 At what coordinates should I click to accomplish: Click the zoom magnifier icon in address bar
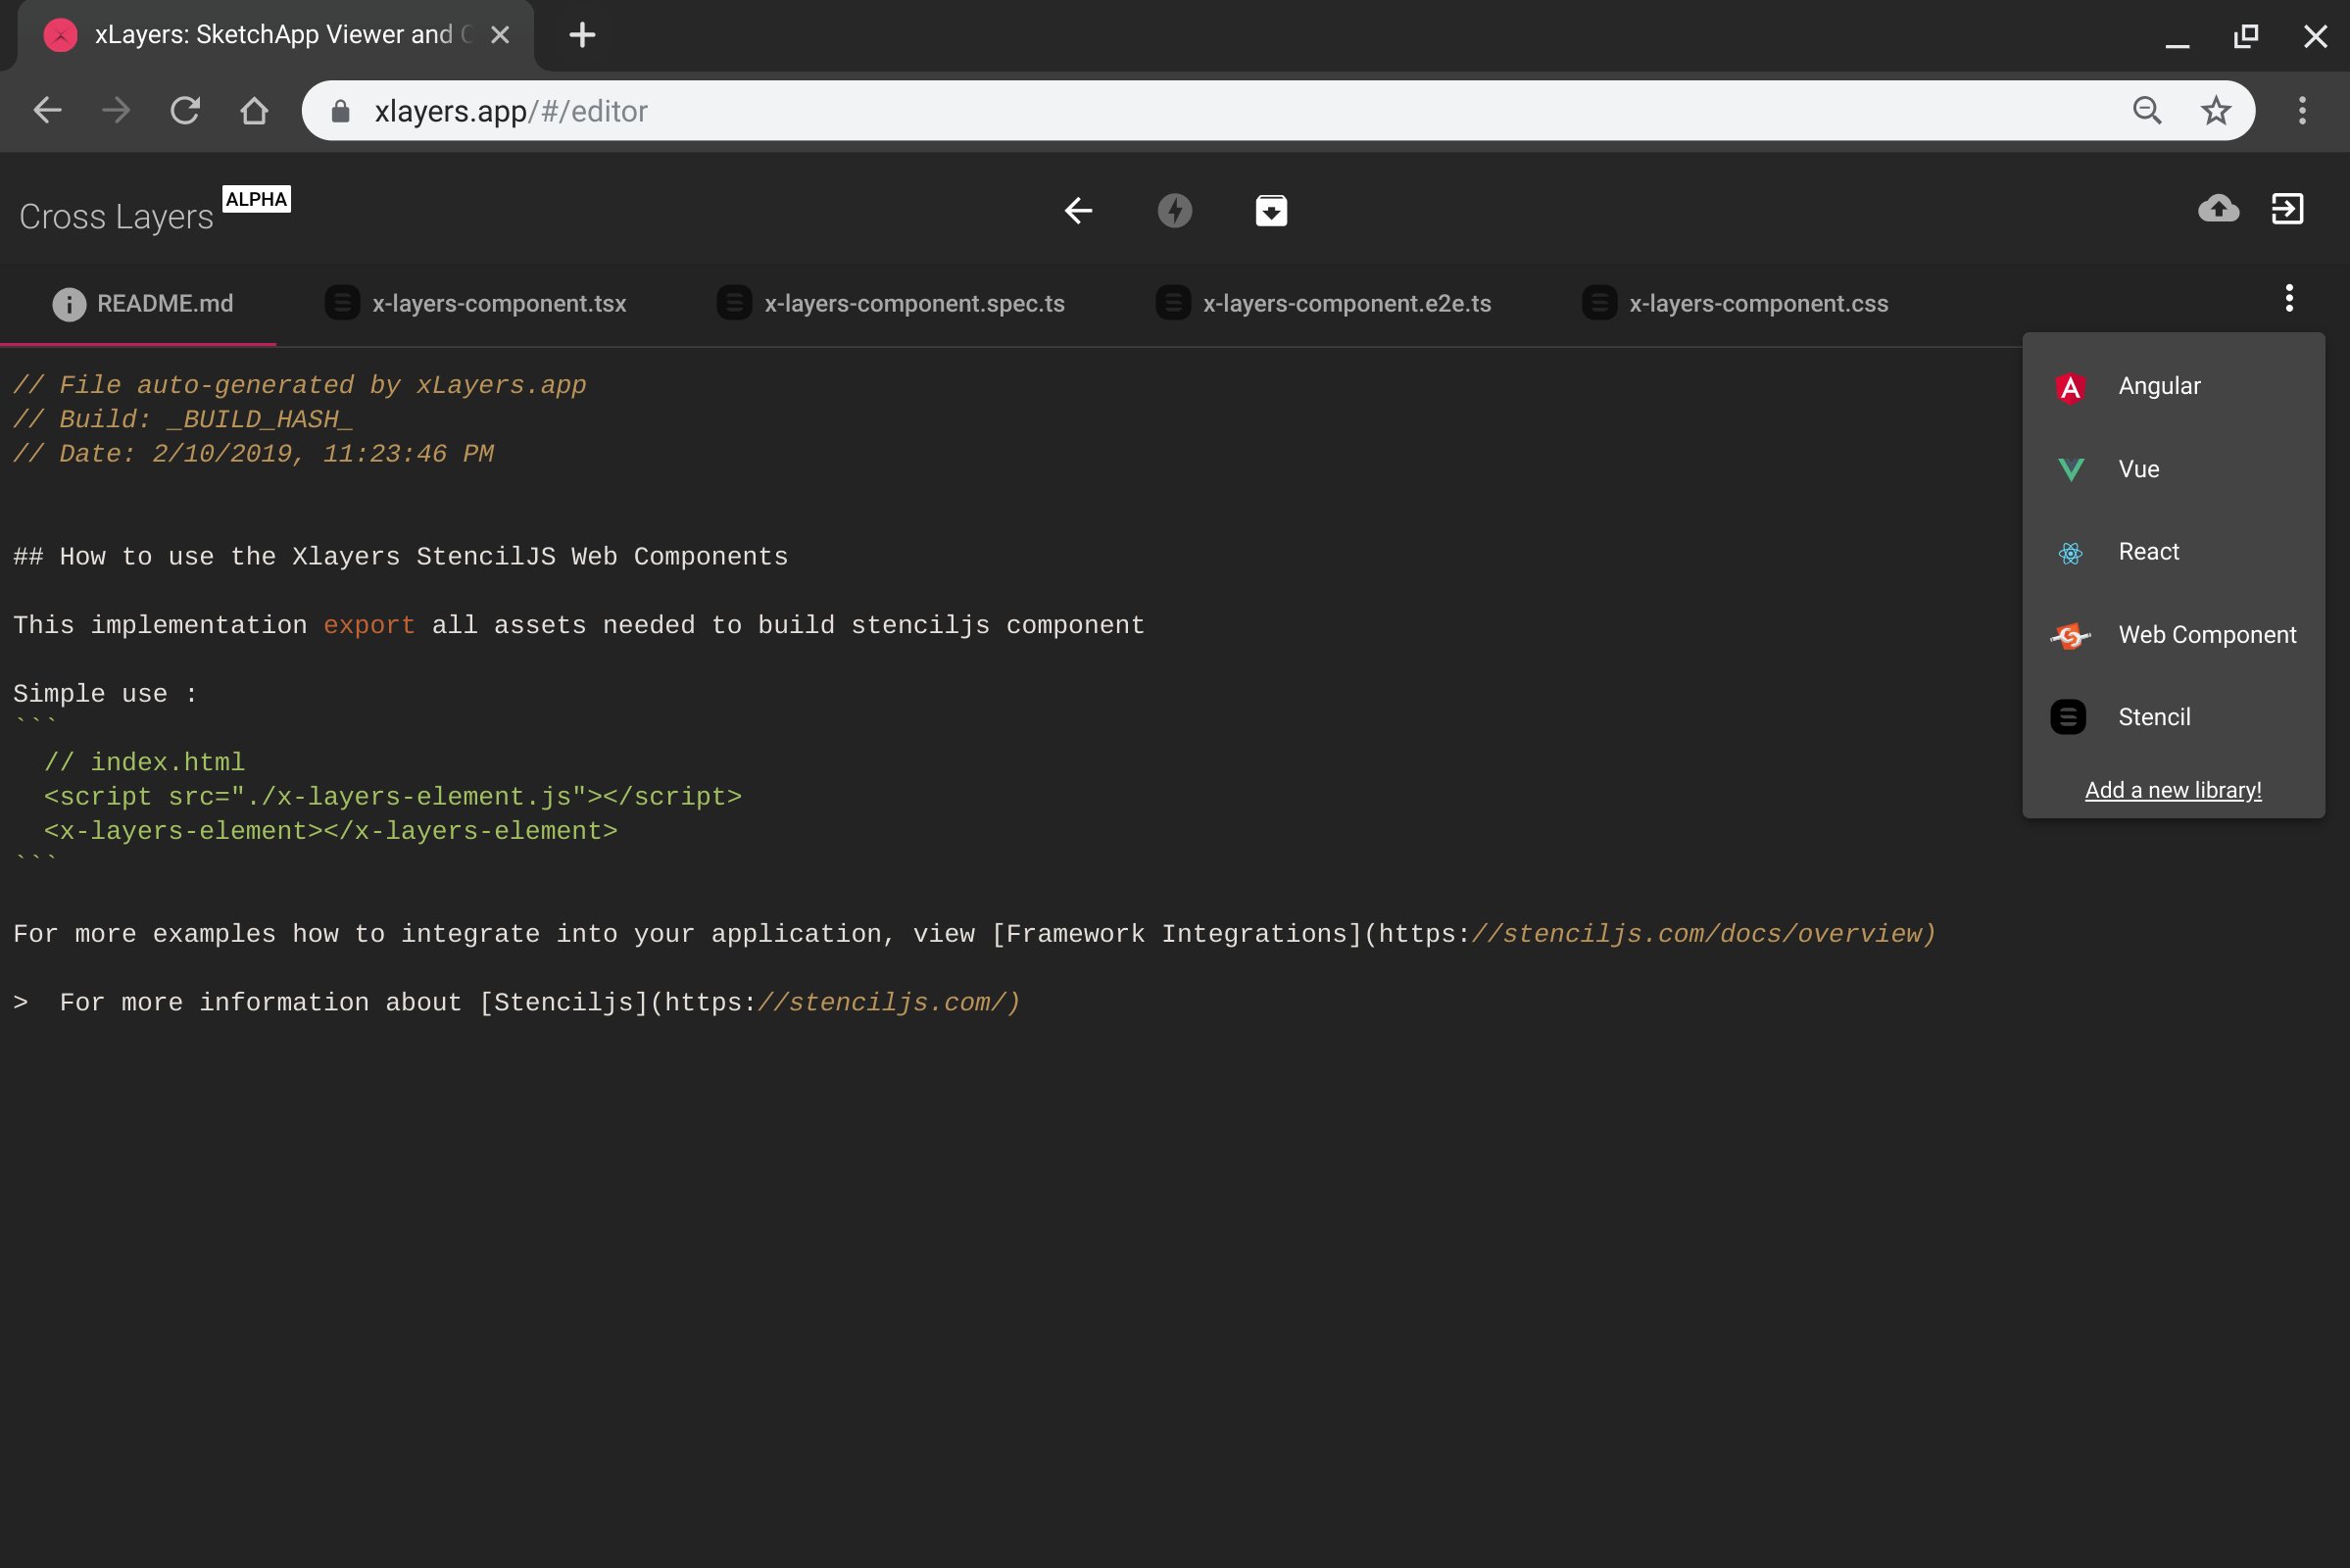pos(2147,110)
